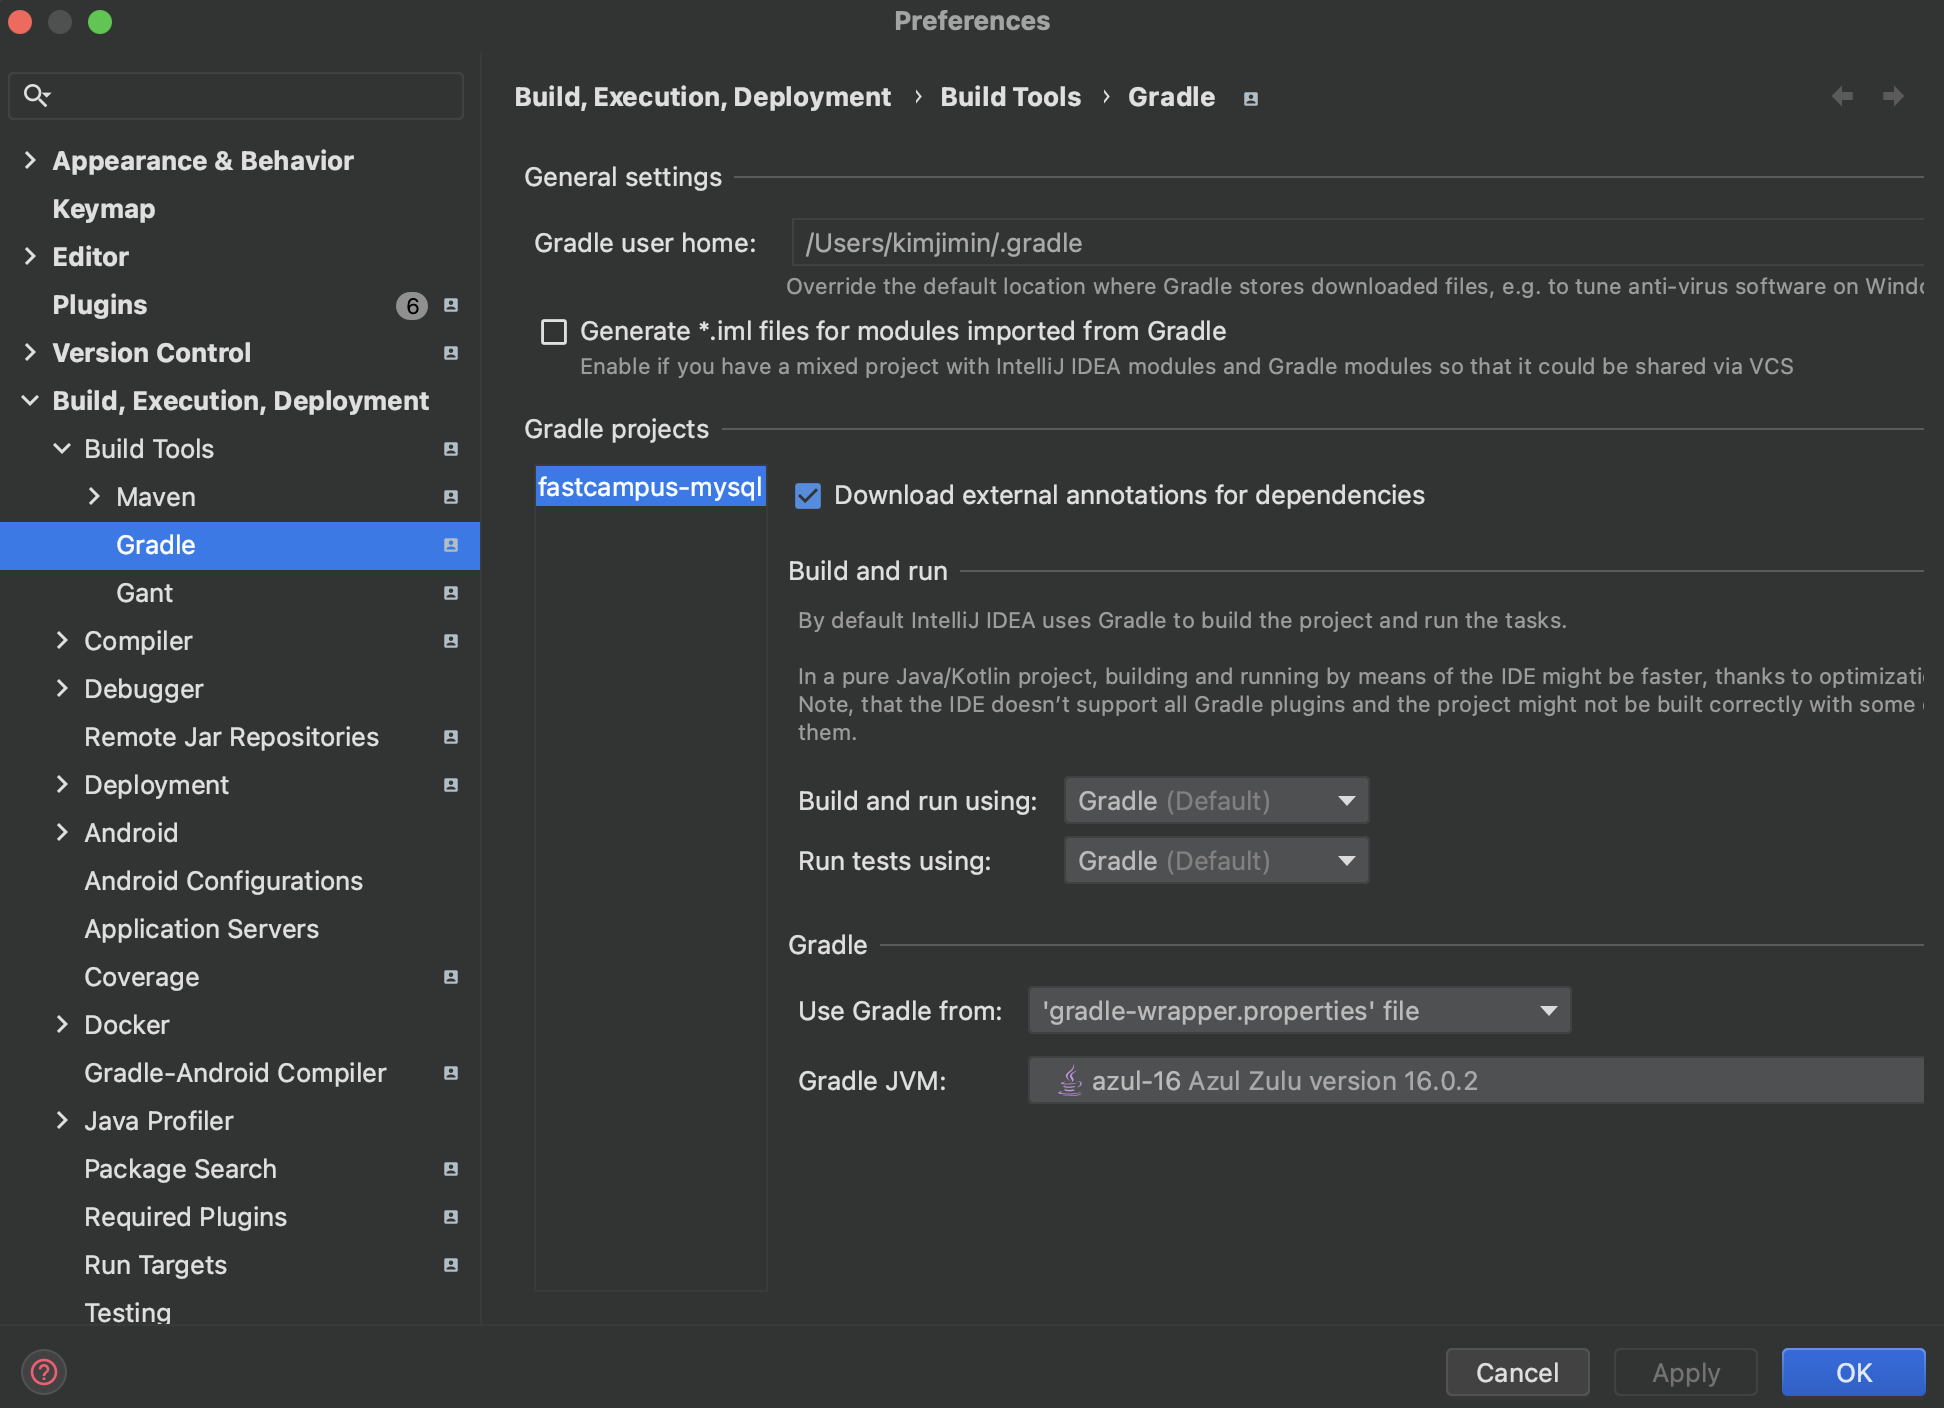Open the Package Search settings page
Image resolution: width=1944 pixels, height=1408 pixels.
pos(240,1169)
